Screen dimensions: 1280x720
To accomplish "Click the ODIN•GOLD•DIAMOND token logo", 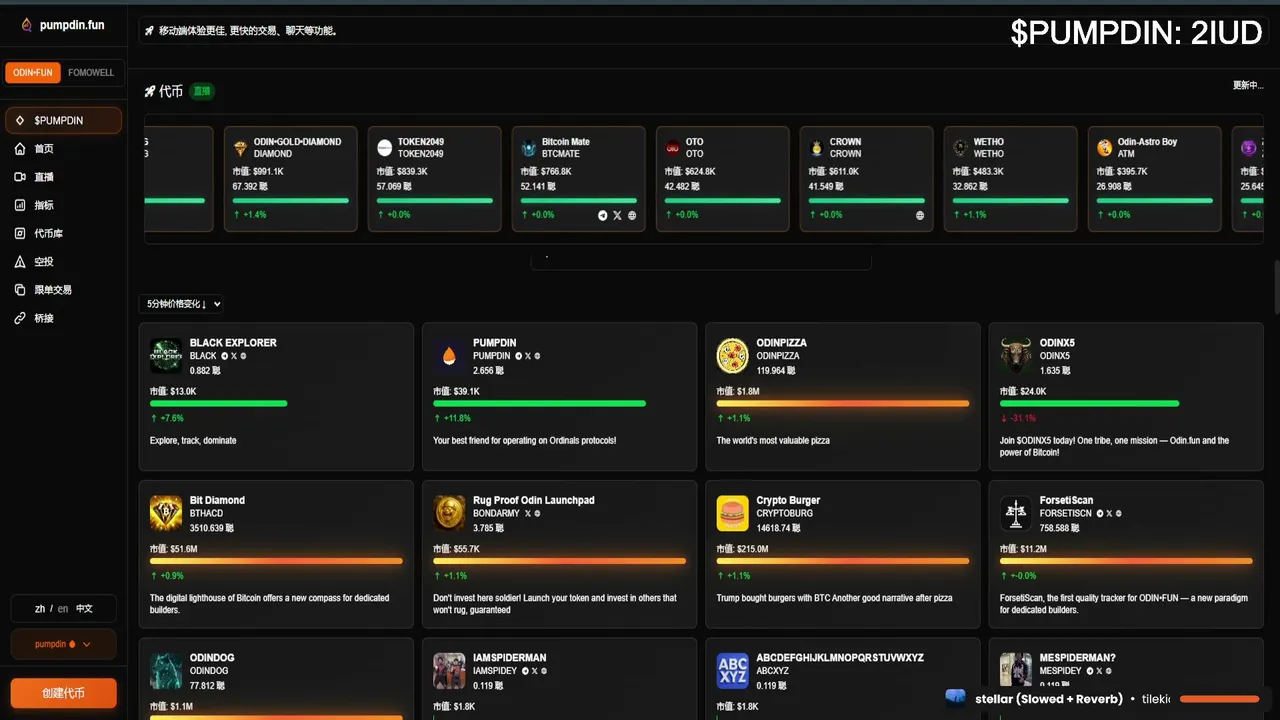I will click(241, 148).
